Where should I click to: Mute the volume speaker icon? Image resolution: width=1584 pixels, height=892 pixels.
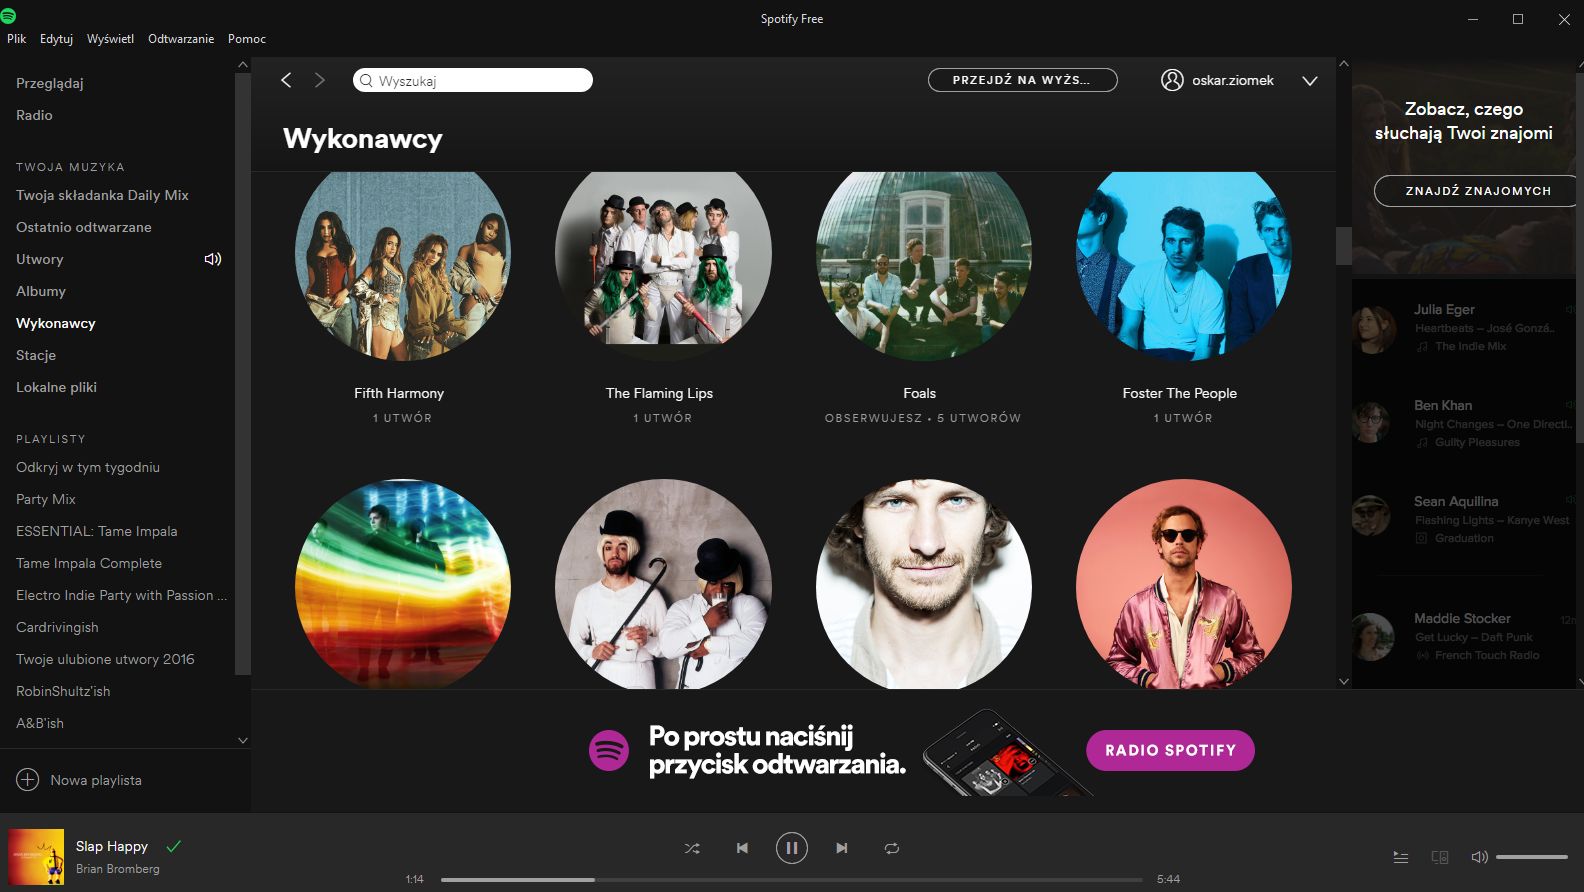[x=1479, y=857]
